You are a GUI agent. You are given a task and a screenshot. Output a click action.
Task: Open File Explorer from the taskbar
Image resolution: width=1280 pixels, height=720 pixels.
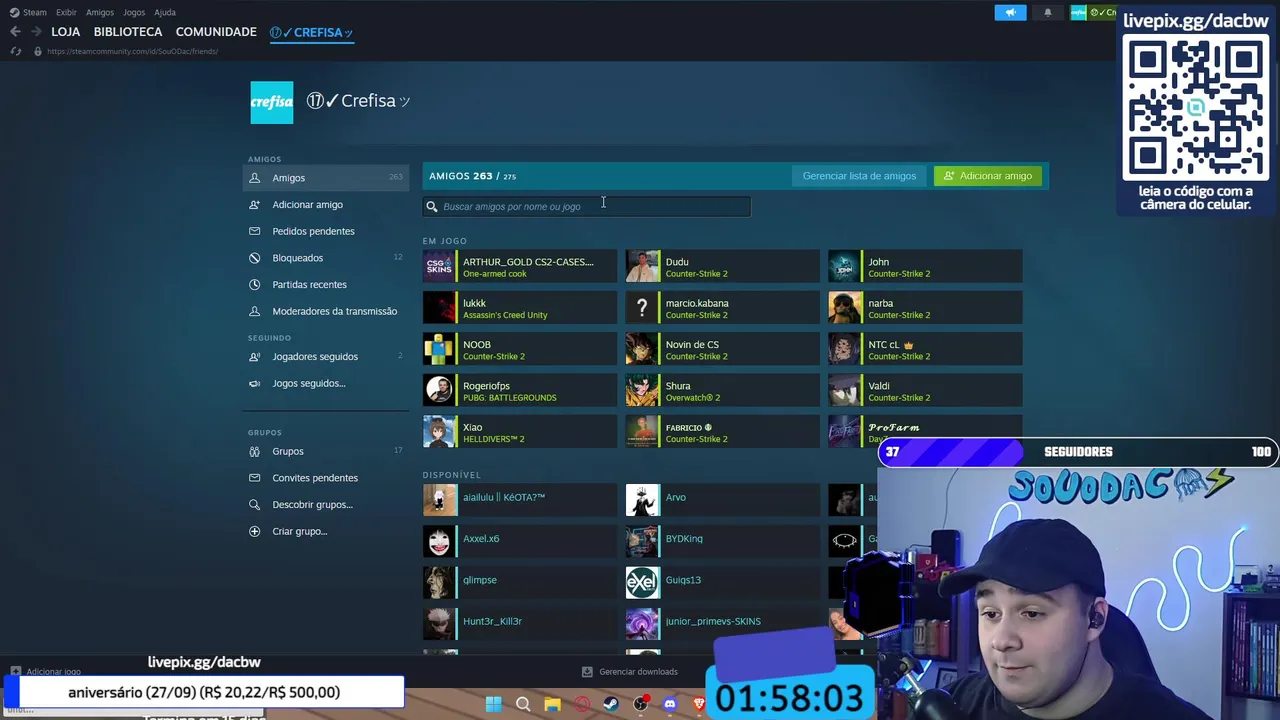pos(552,704)
